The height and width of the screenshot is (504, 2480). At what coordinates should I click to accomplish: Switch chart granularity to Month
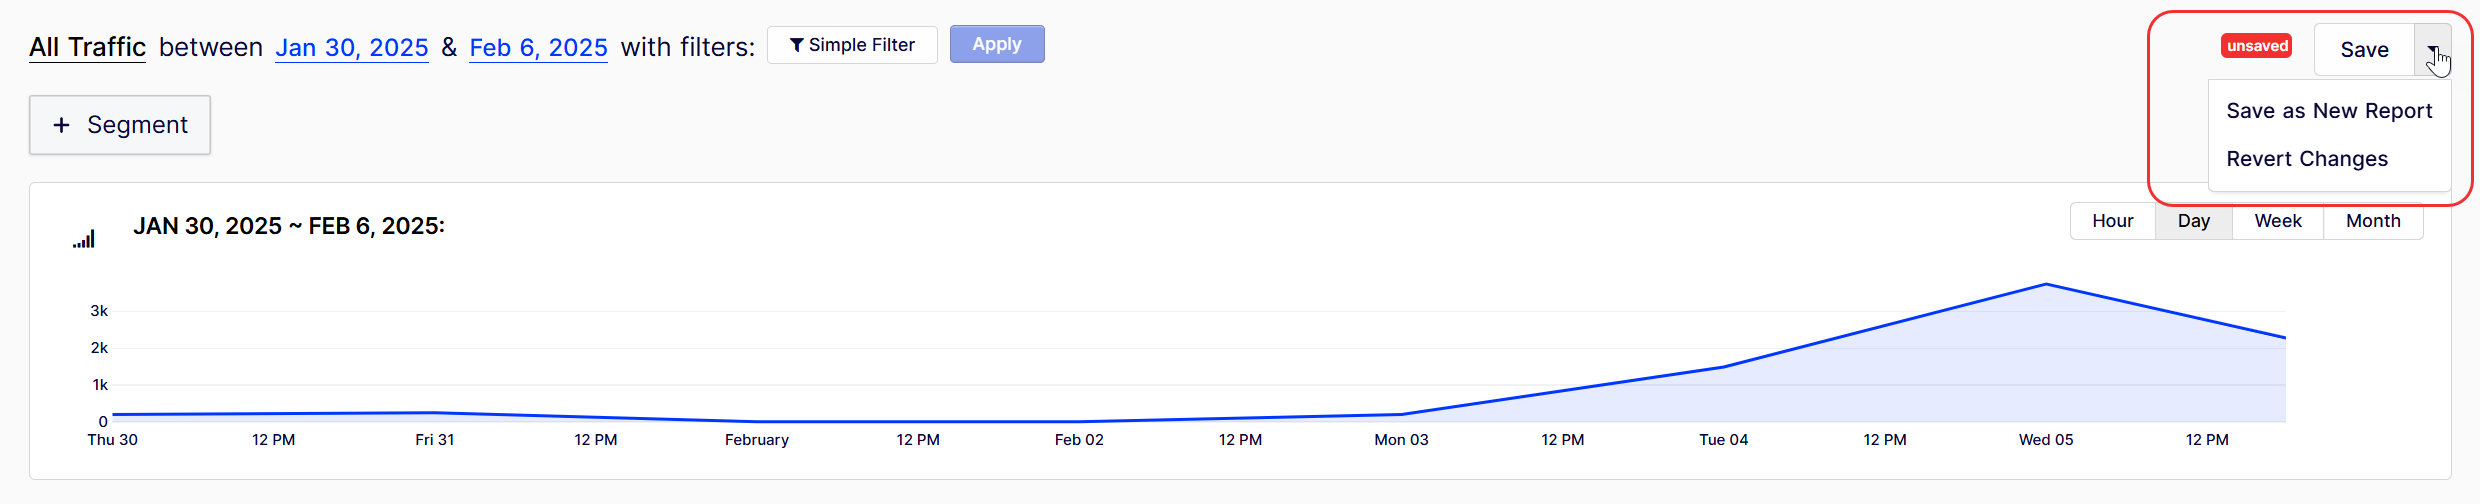pyautogui.click(x=2372, y=221)
